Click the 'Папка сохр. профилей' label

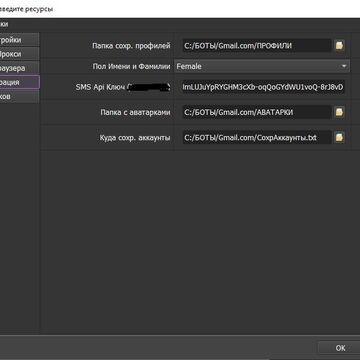coord(131,46)
